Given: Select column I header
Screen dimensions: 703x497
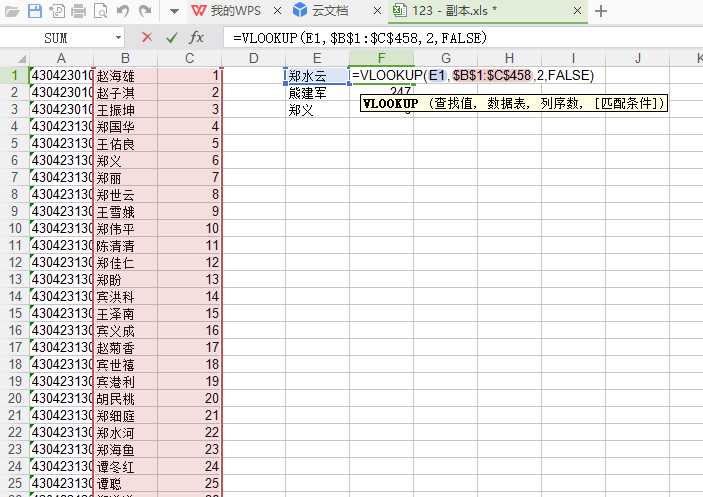Looking at the screenshot, I should pos(573,58).
